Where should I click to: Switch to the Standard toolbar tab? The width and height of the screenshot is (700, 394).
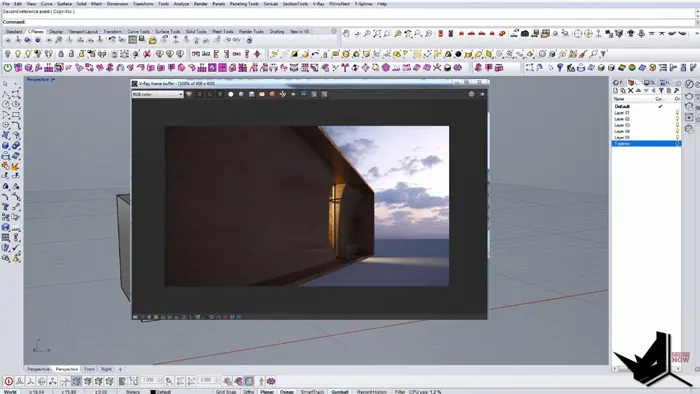tap(14, 32)
